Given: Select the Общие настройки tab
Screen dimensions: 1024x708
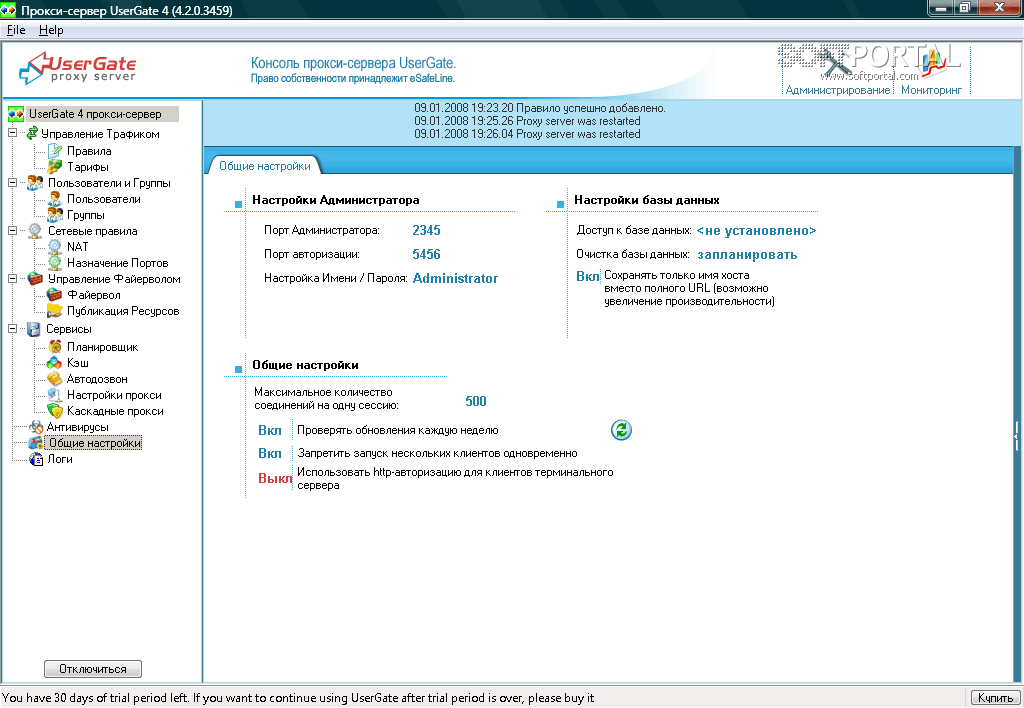Looking at the screenshot, I should point(264,166).
